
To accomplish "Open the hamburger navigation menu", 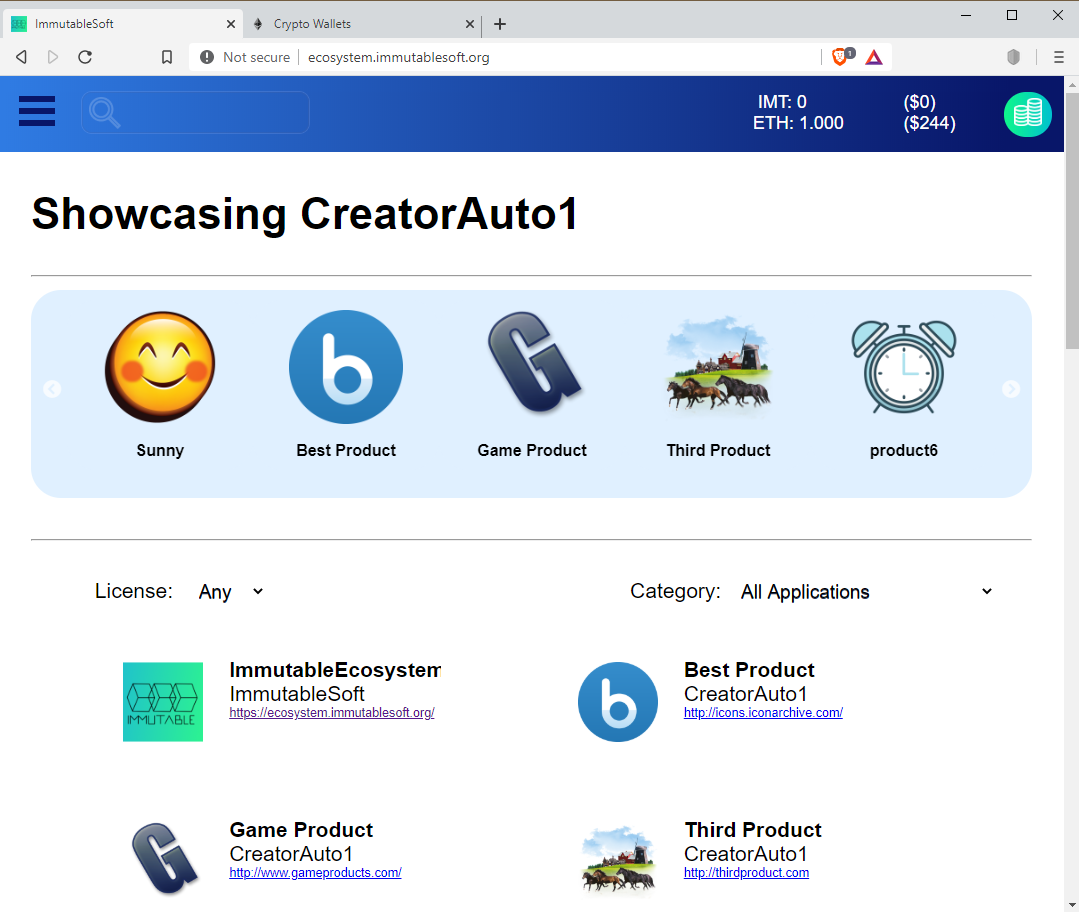I will 37,112.
